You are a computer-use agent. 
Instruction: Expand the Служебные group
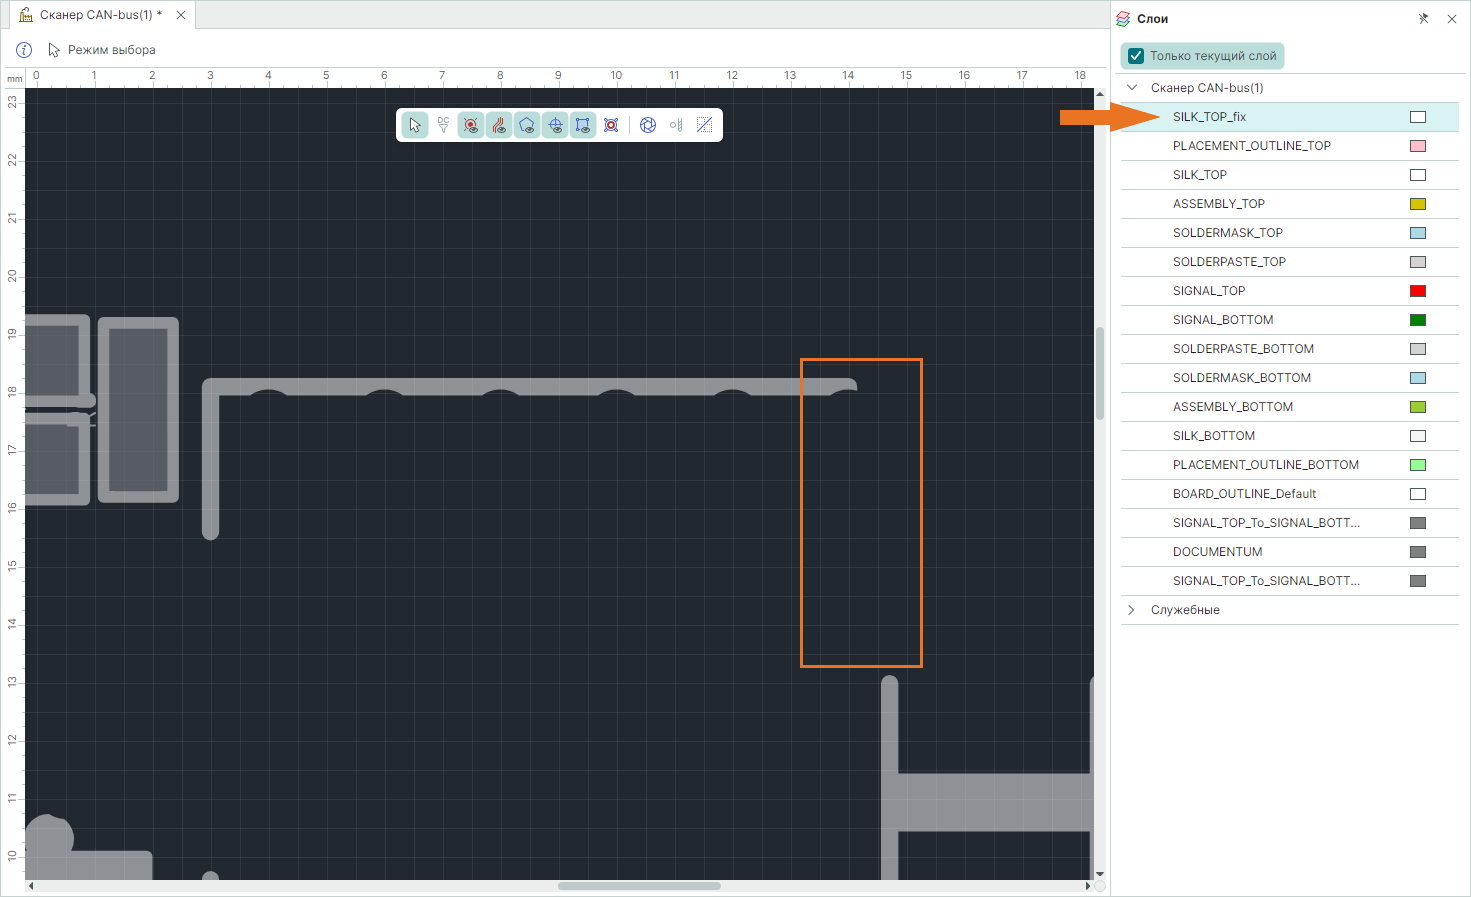[1132, 610]
